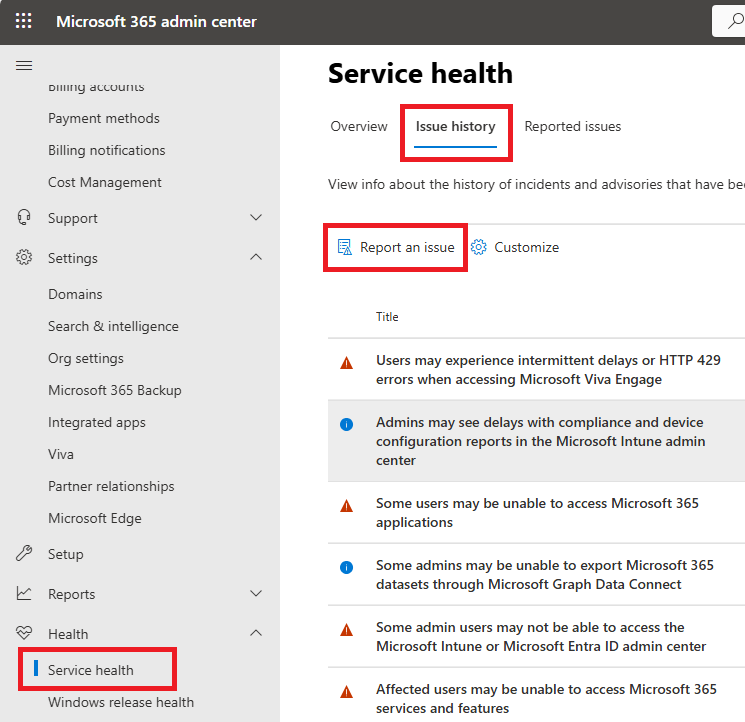Click the Microsoft 365 admin center title
Screen dimensions: 745x722
coord(156,21)
